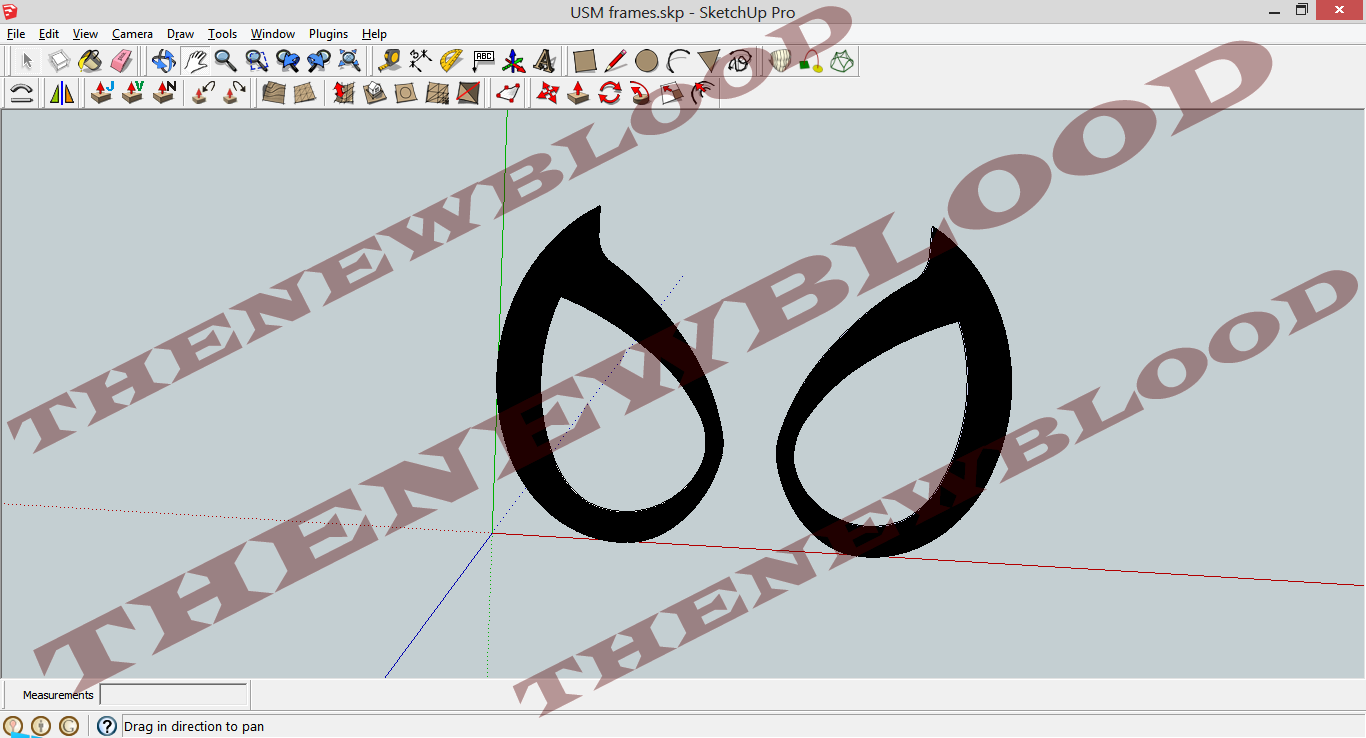Click the Undo push pull arrow icon
The width and height of the screenshot is (1366, 738).
point(204,93)
